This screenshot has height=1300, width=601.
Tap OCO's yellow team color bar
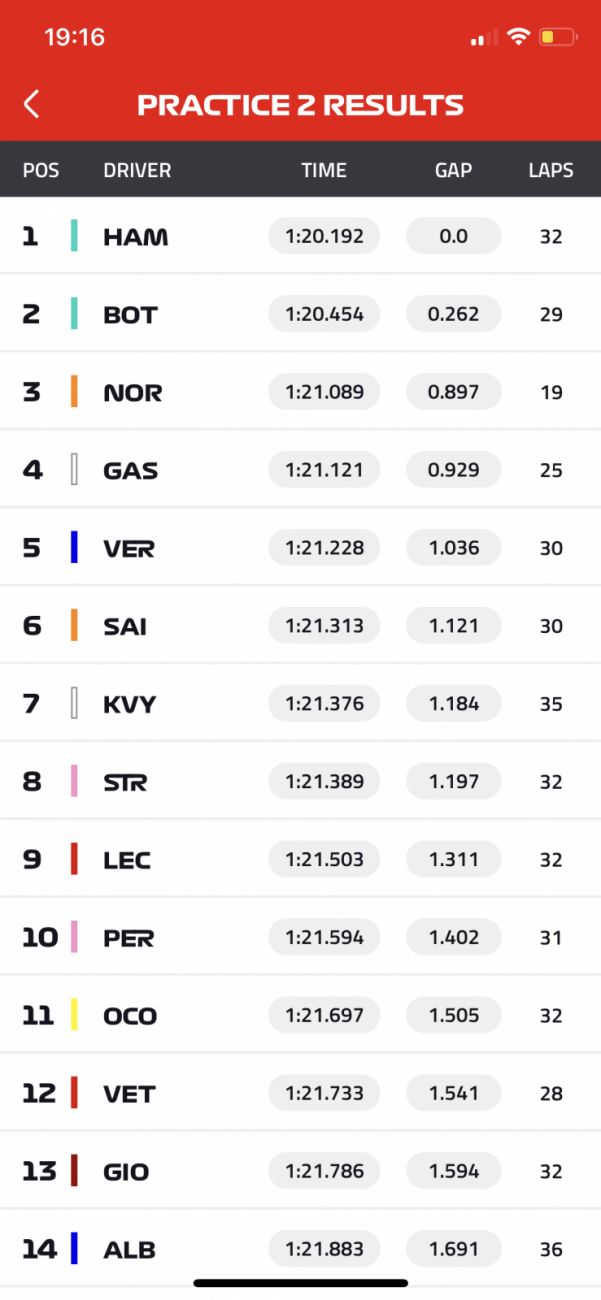point(74,1016)
